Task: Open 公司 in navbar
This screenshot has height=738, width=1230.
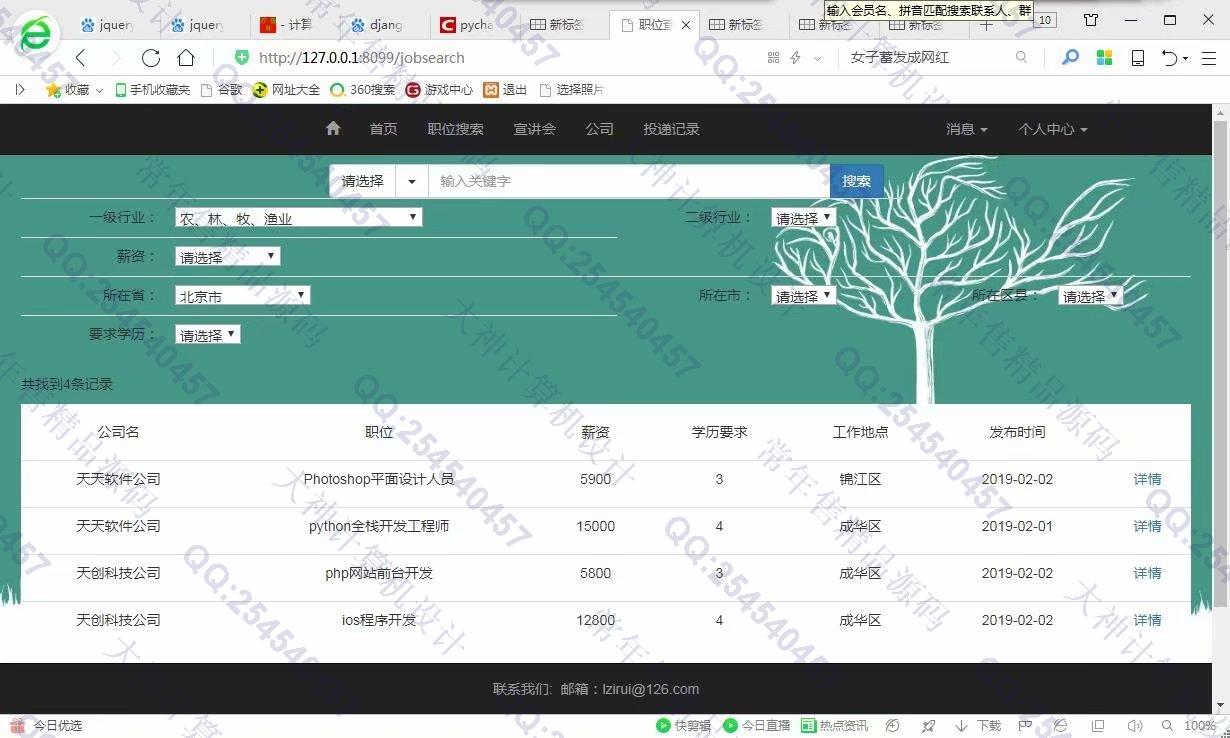Action: click(x=599, y=129)
